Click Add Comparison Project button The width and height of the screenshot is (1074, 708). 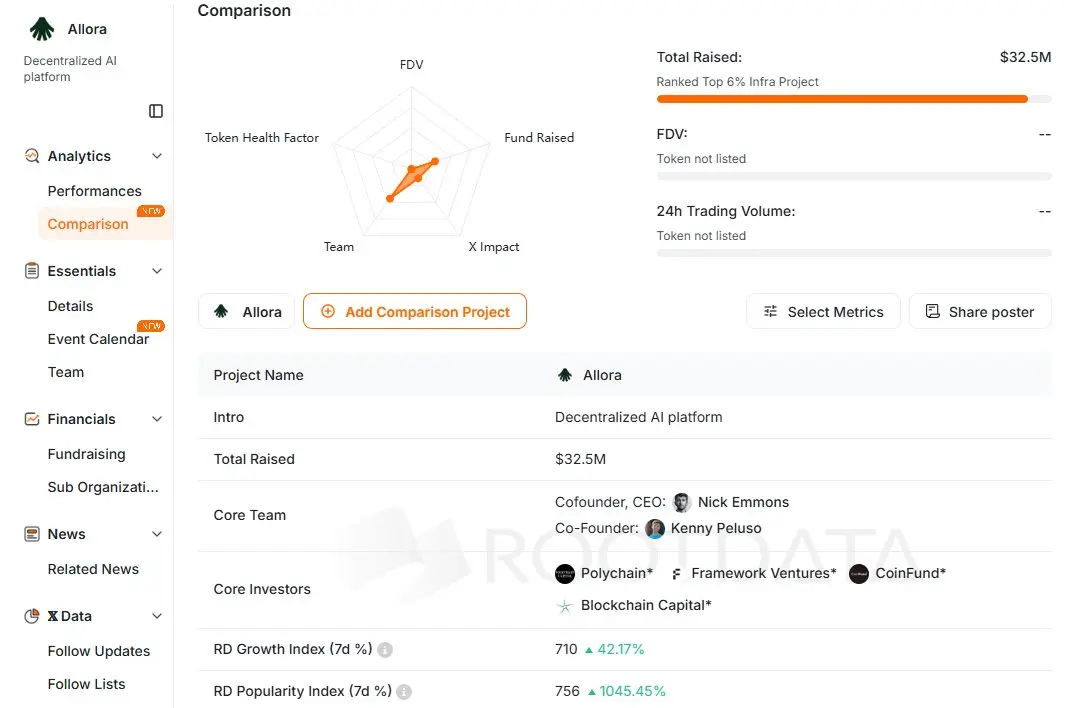[x=415, y=312]
